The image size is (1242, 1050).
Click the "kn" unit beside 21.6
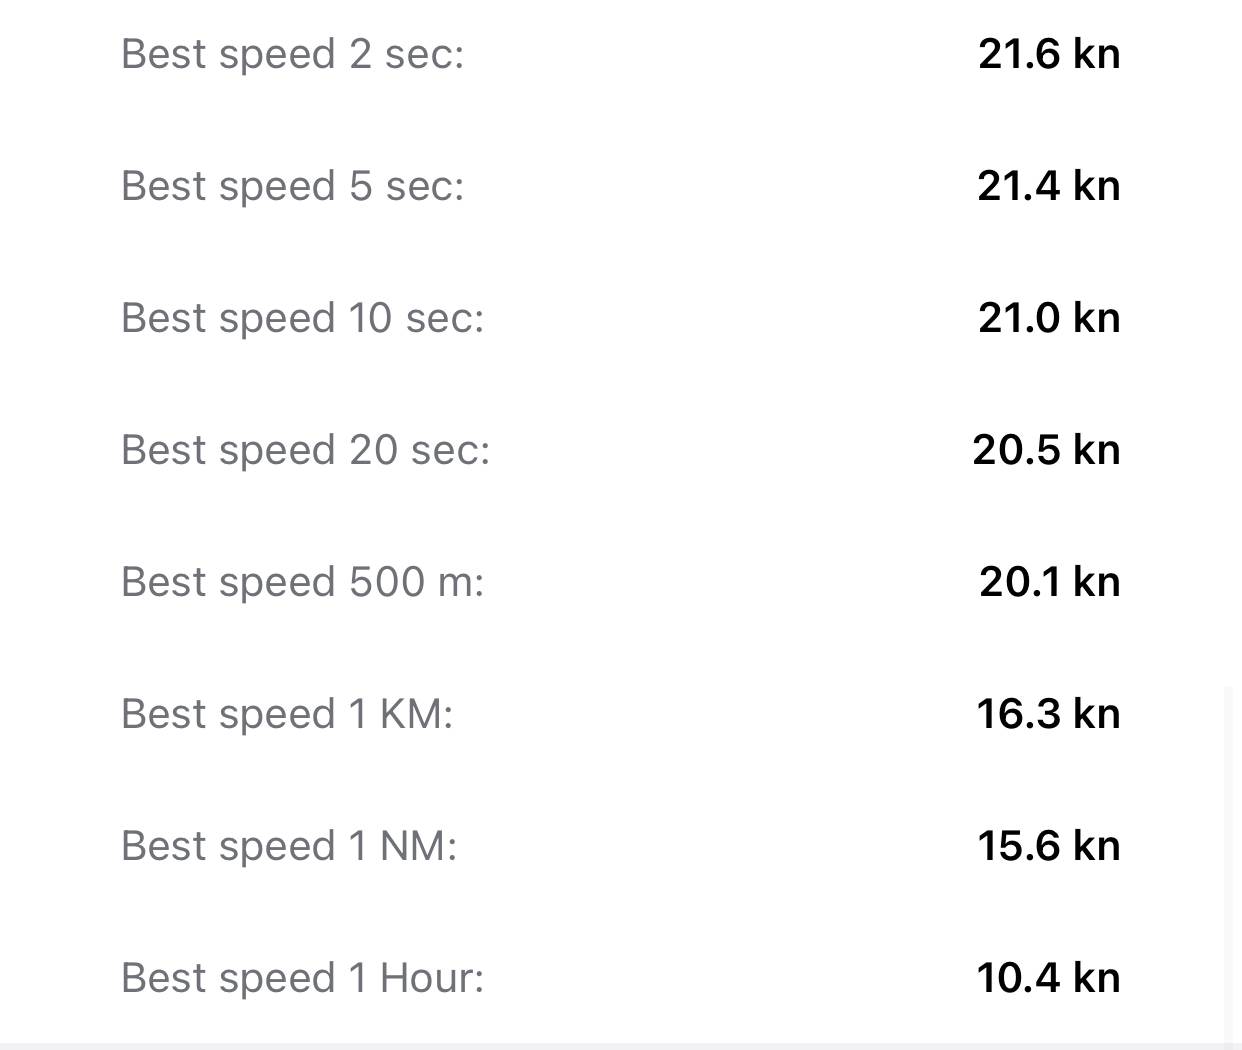click(x=1096, y=54)
